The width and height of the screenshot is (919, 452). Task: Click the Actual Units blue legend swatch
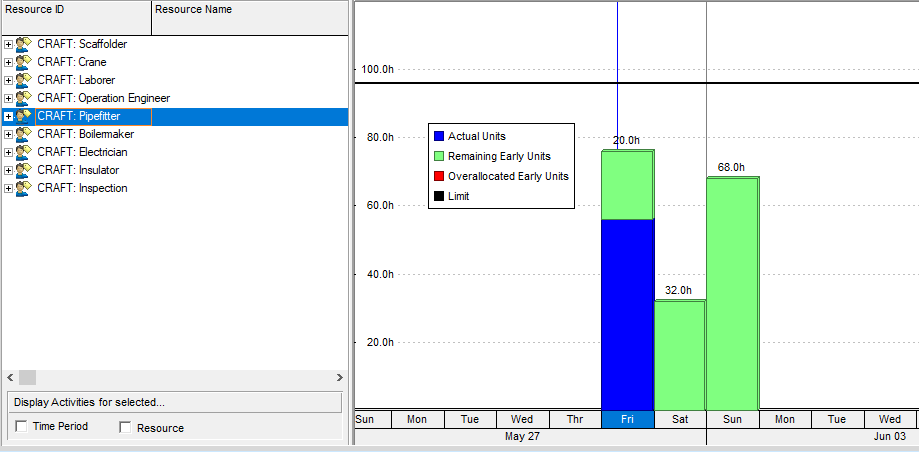(438, 136)
